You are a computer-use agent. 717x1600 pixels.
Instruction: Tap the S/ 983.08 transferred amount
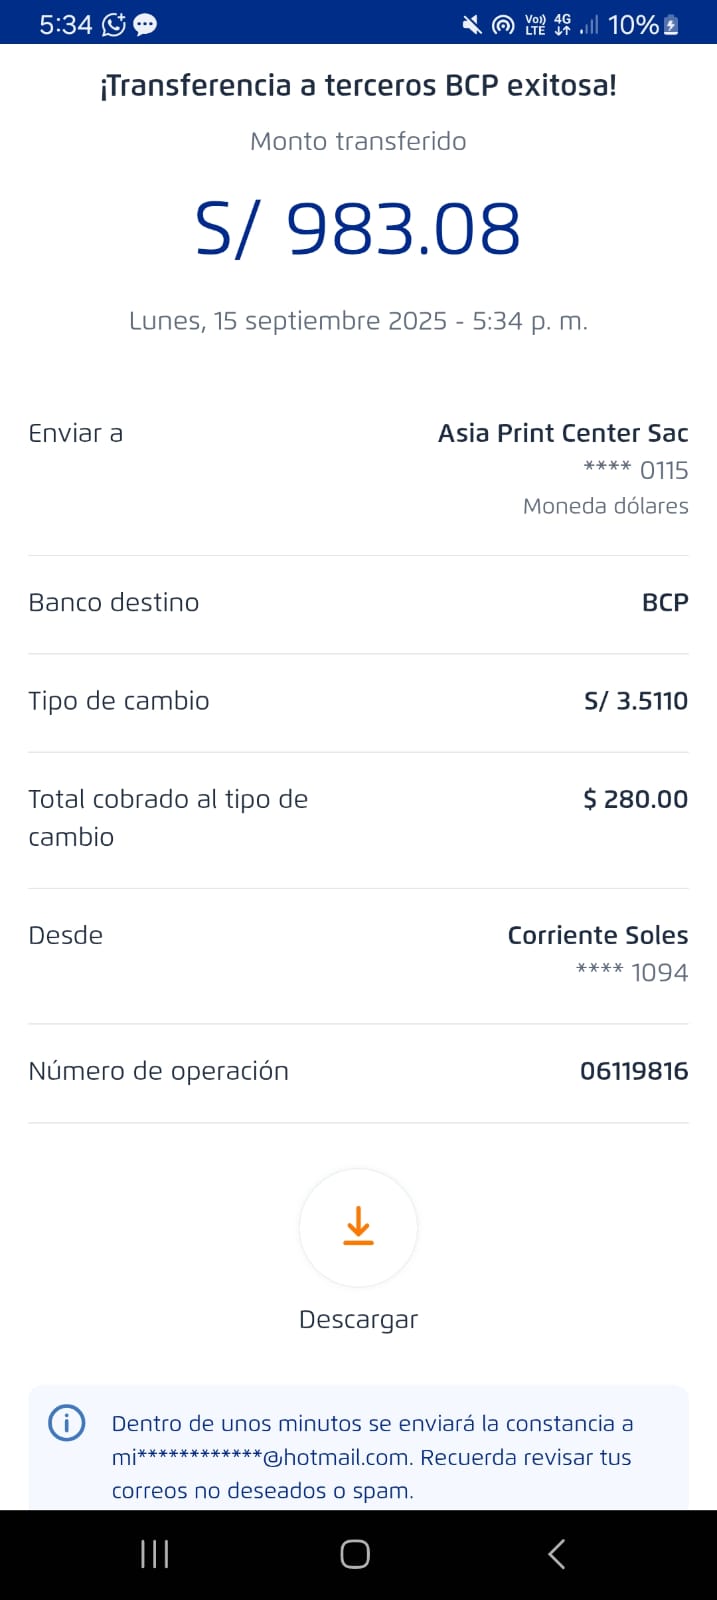[358, 229]
